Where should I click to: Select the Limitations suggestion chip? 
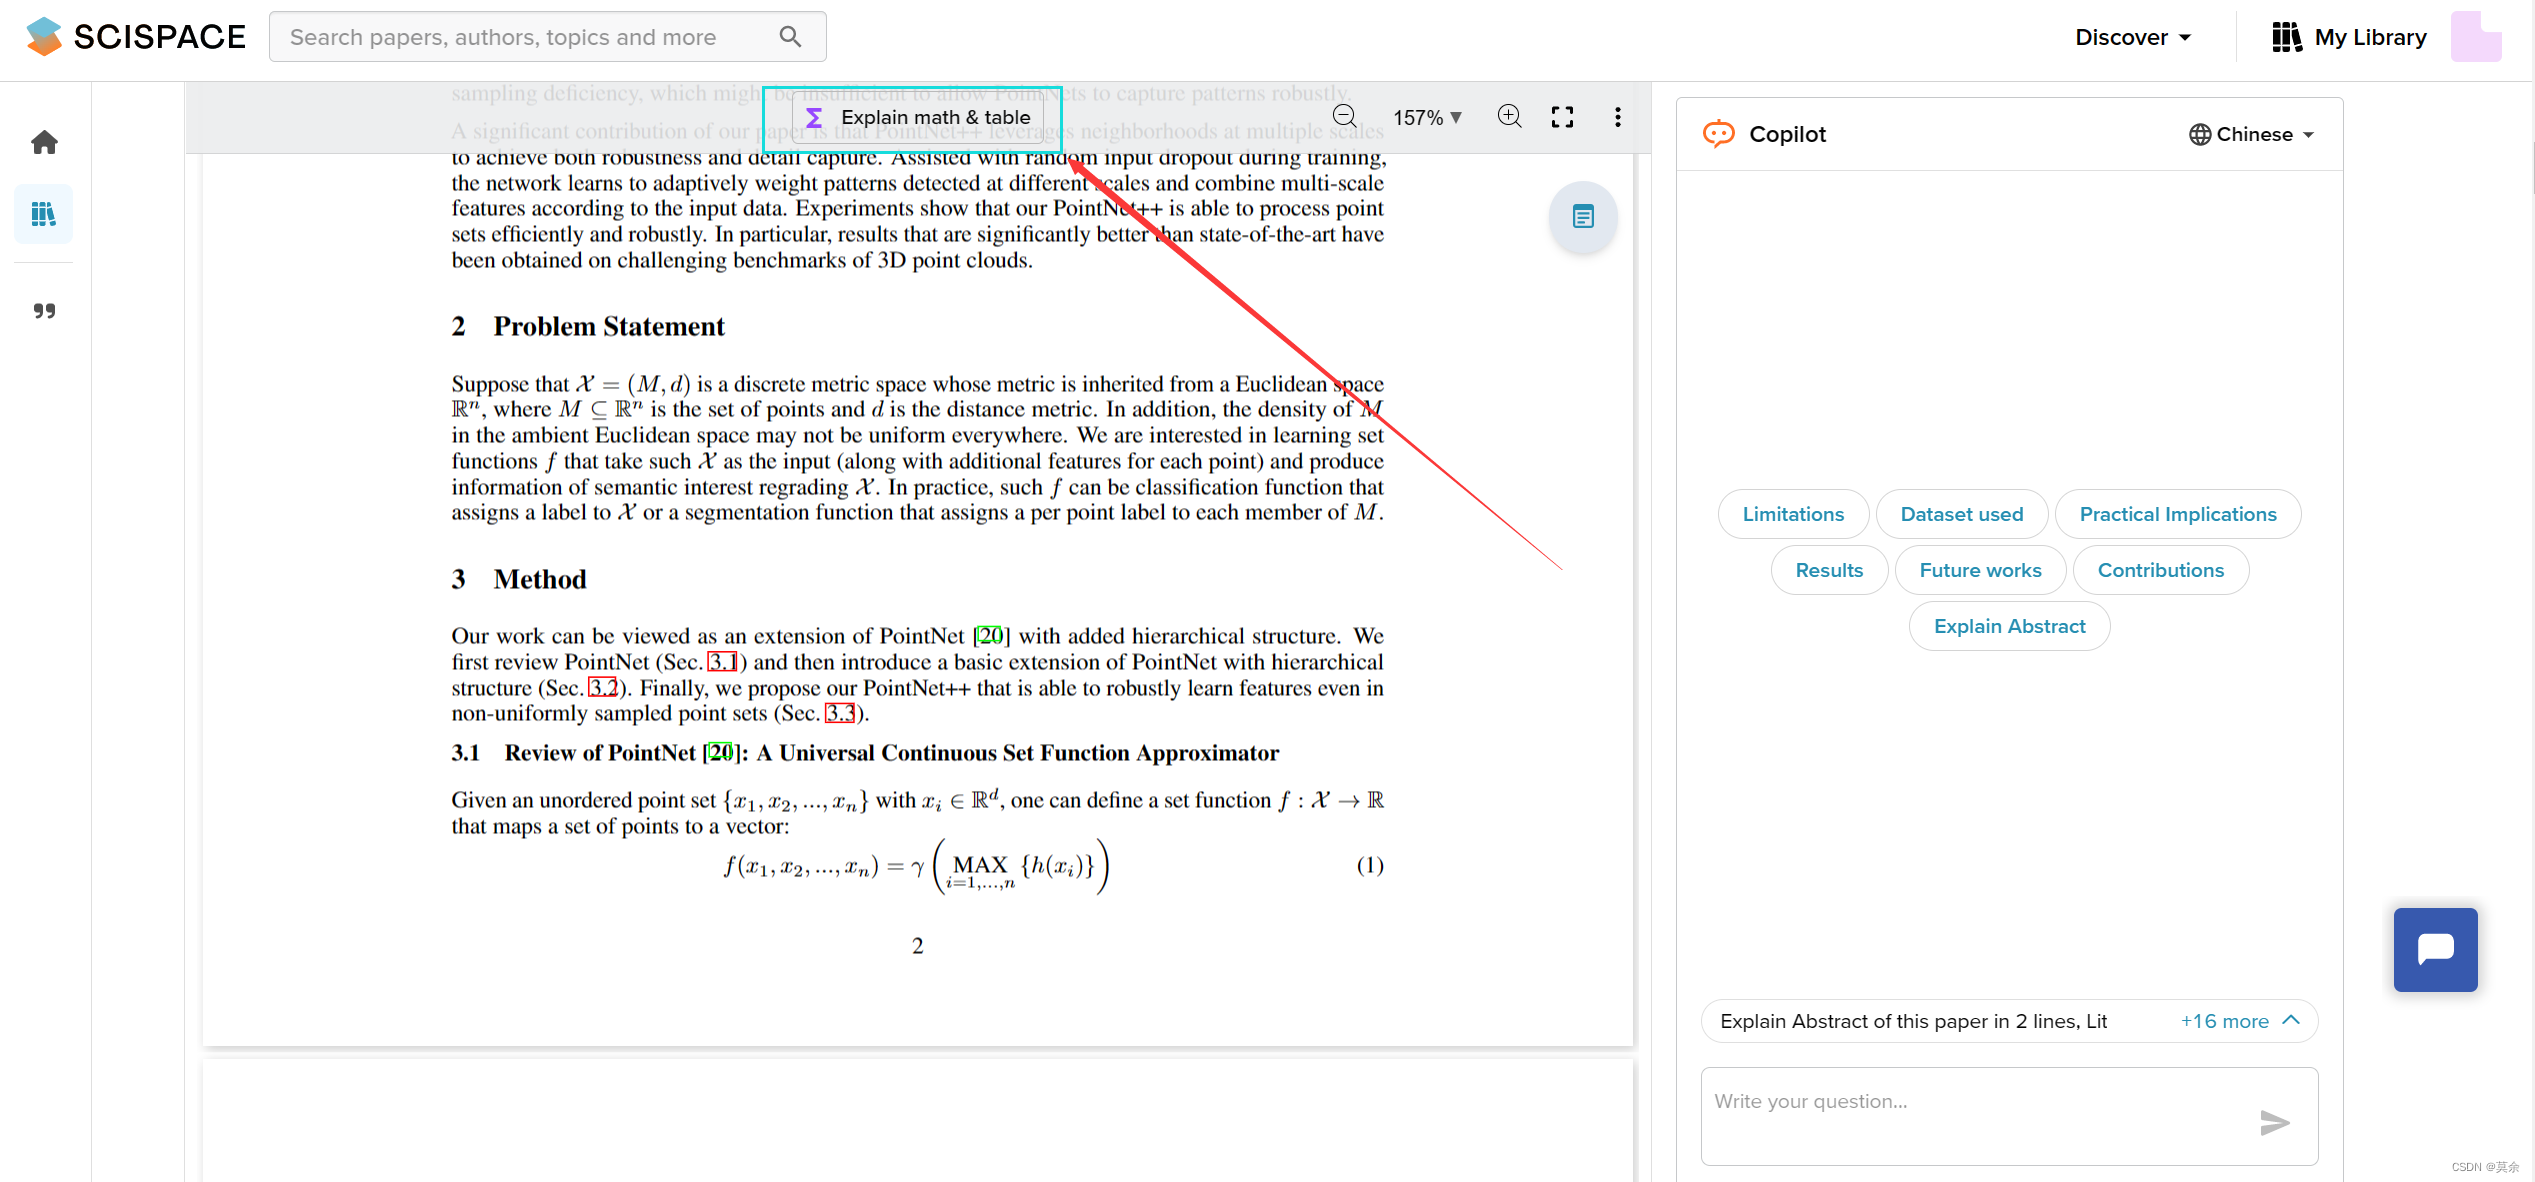click(x=1792, y=514)
